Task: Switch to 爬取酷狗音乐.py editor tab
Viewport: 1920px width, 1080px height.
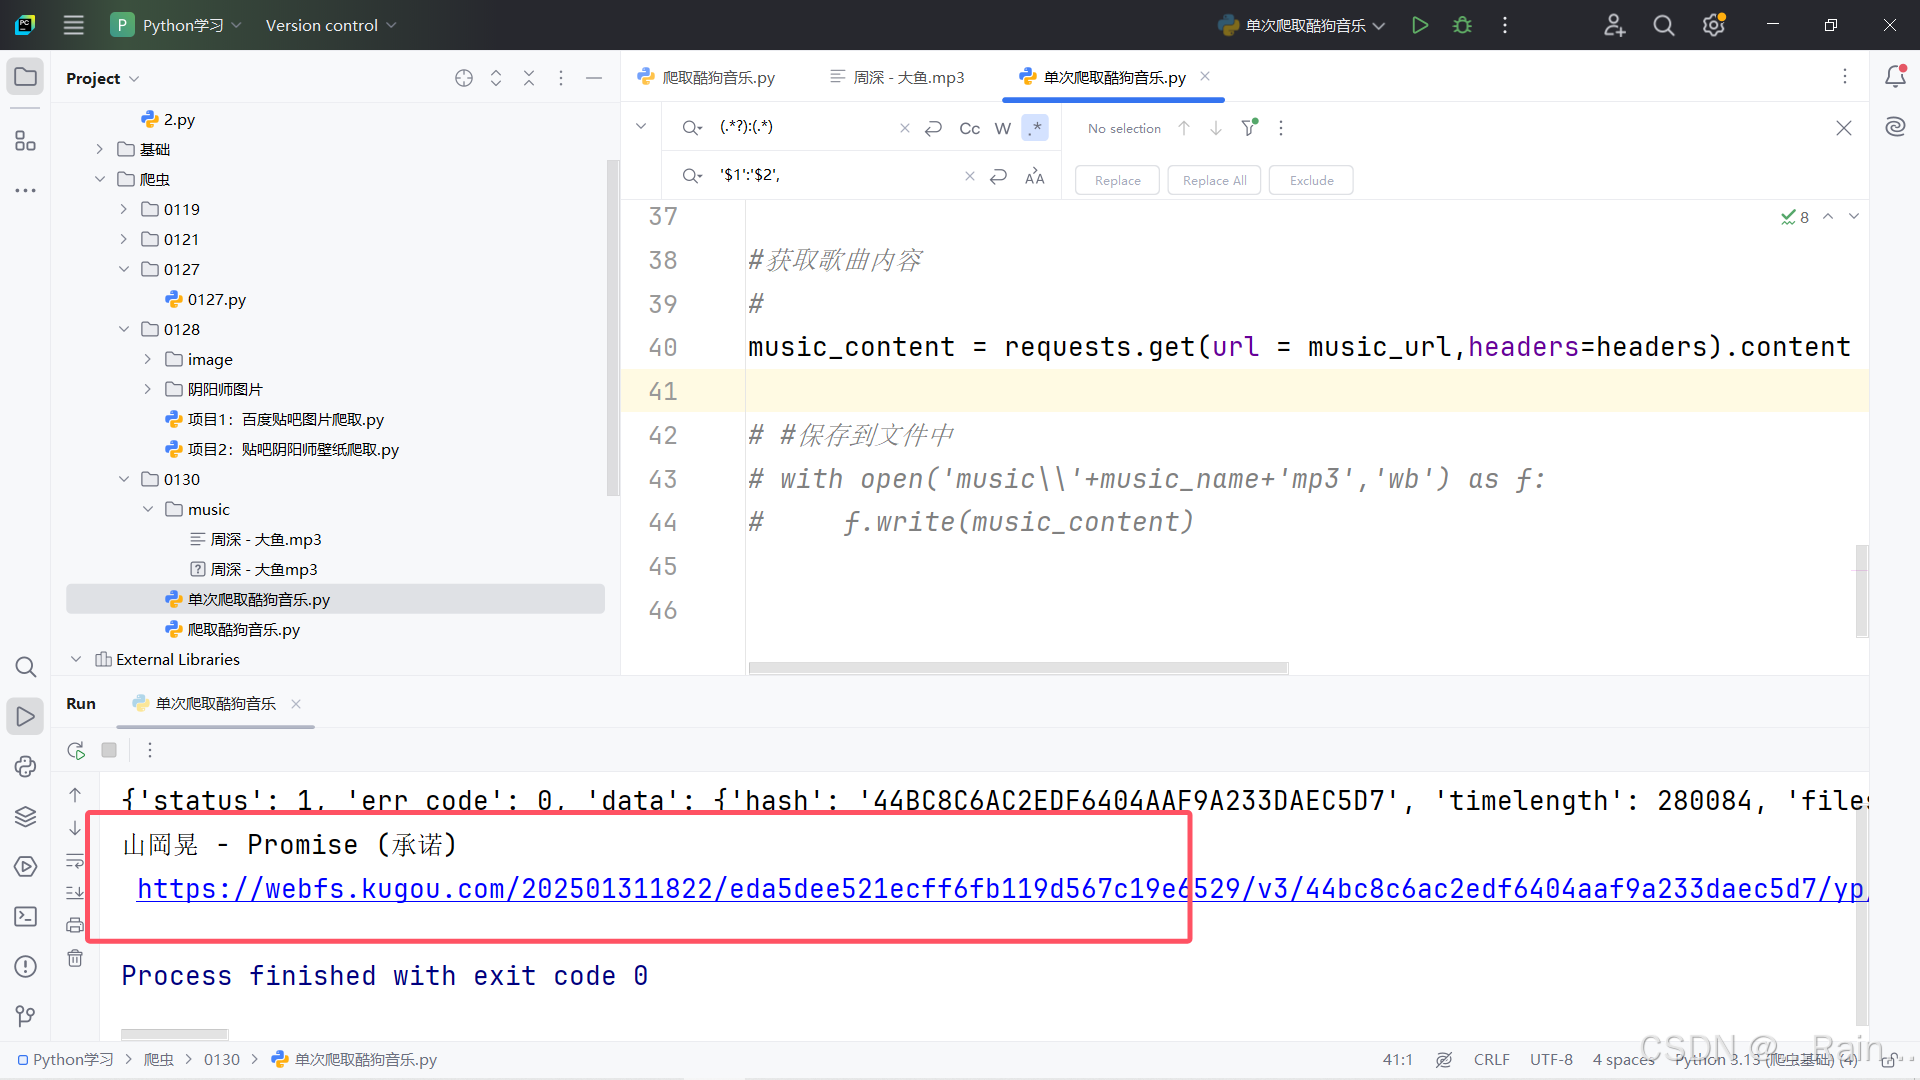Action: (x=717, y=77)
